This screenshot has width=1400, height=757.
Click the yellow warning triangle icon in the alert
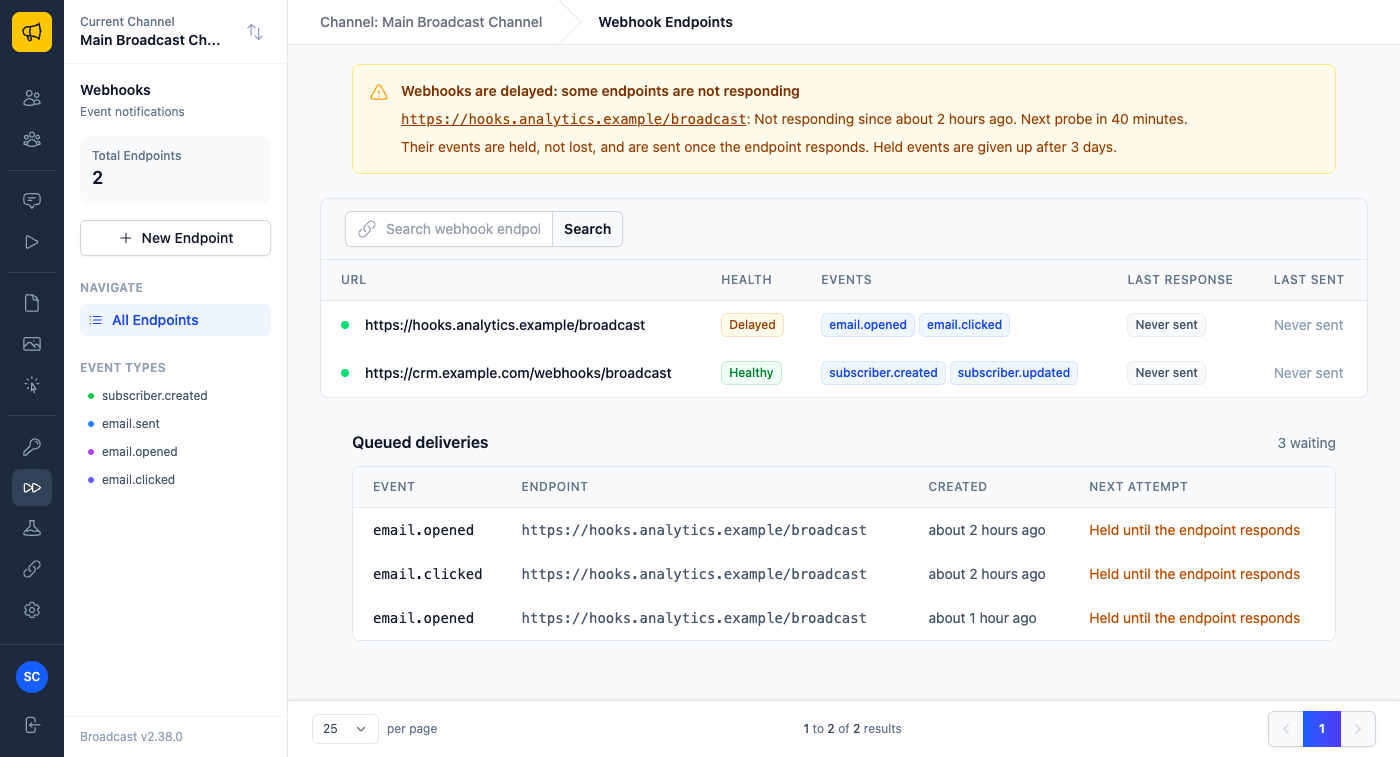tap(379, 92)
